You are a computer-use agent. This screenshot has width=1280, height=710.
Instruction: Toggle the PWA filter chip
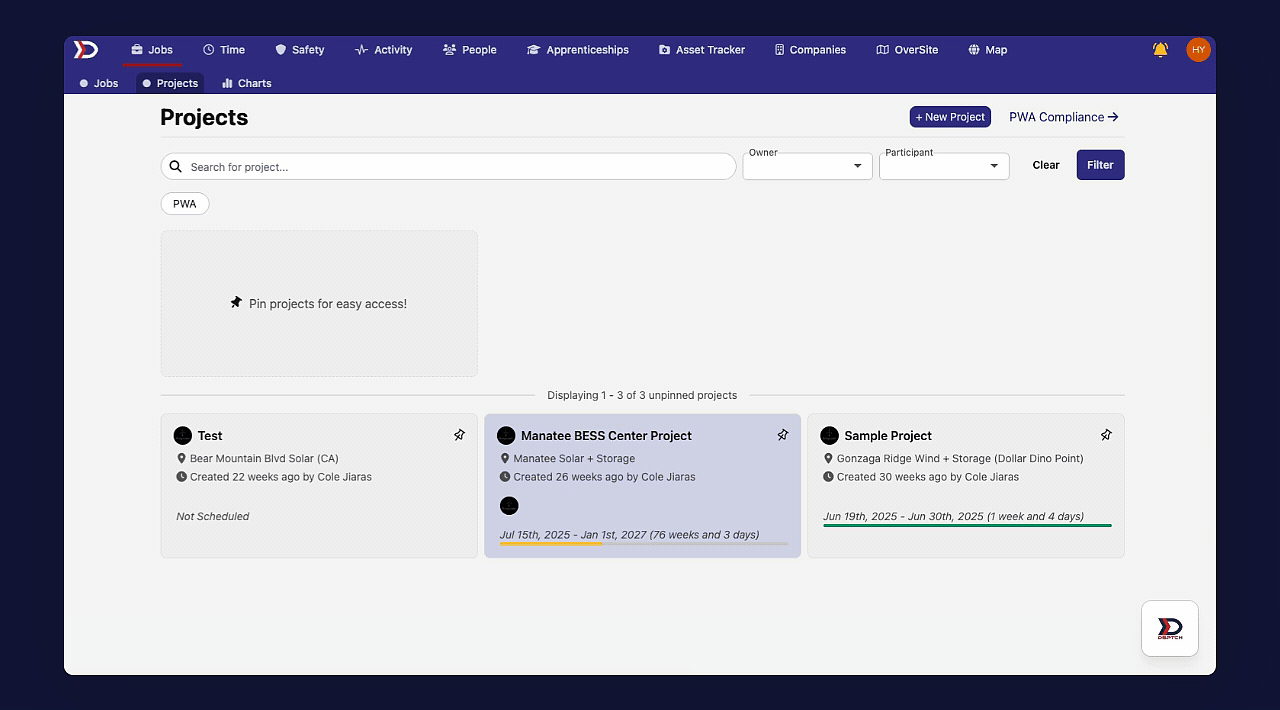(x=185, y=204)
